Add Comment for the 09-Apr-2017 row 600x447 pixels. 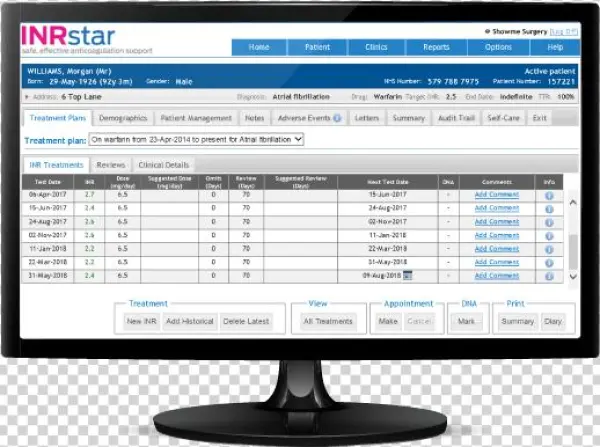pos(497,195)
